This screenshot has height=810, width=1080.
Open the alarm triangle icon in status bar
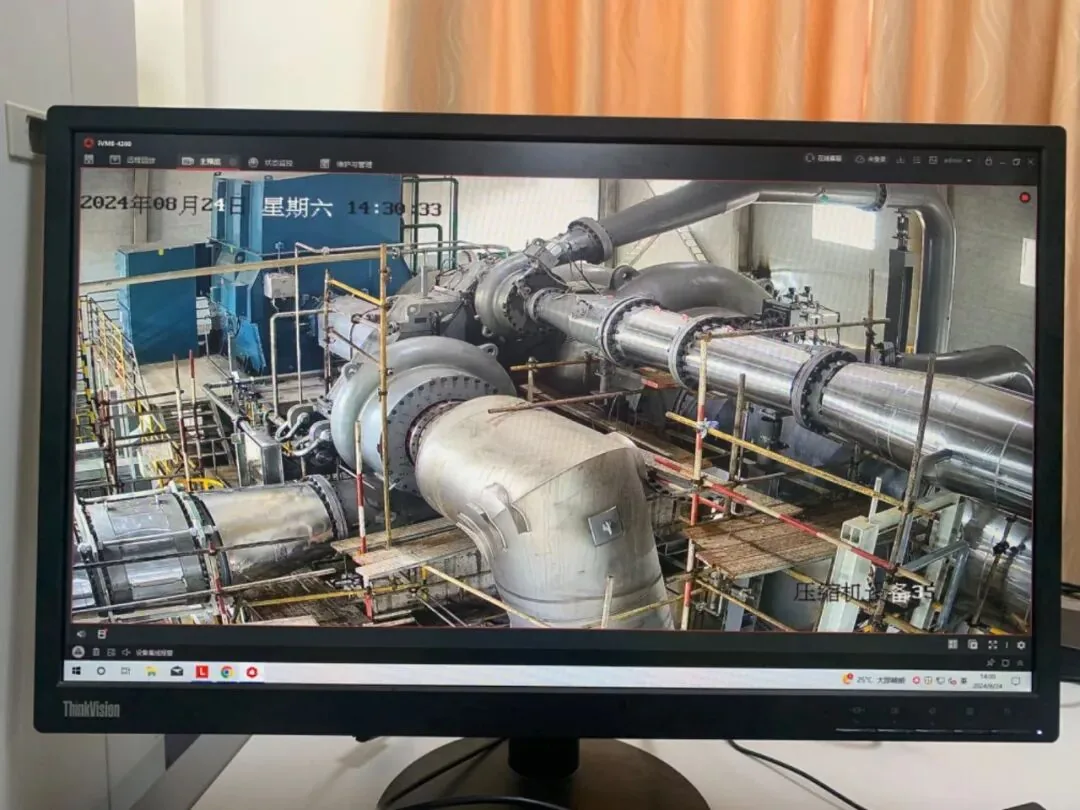79,652
